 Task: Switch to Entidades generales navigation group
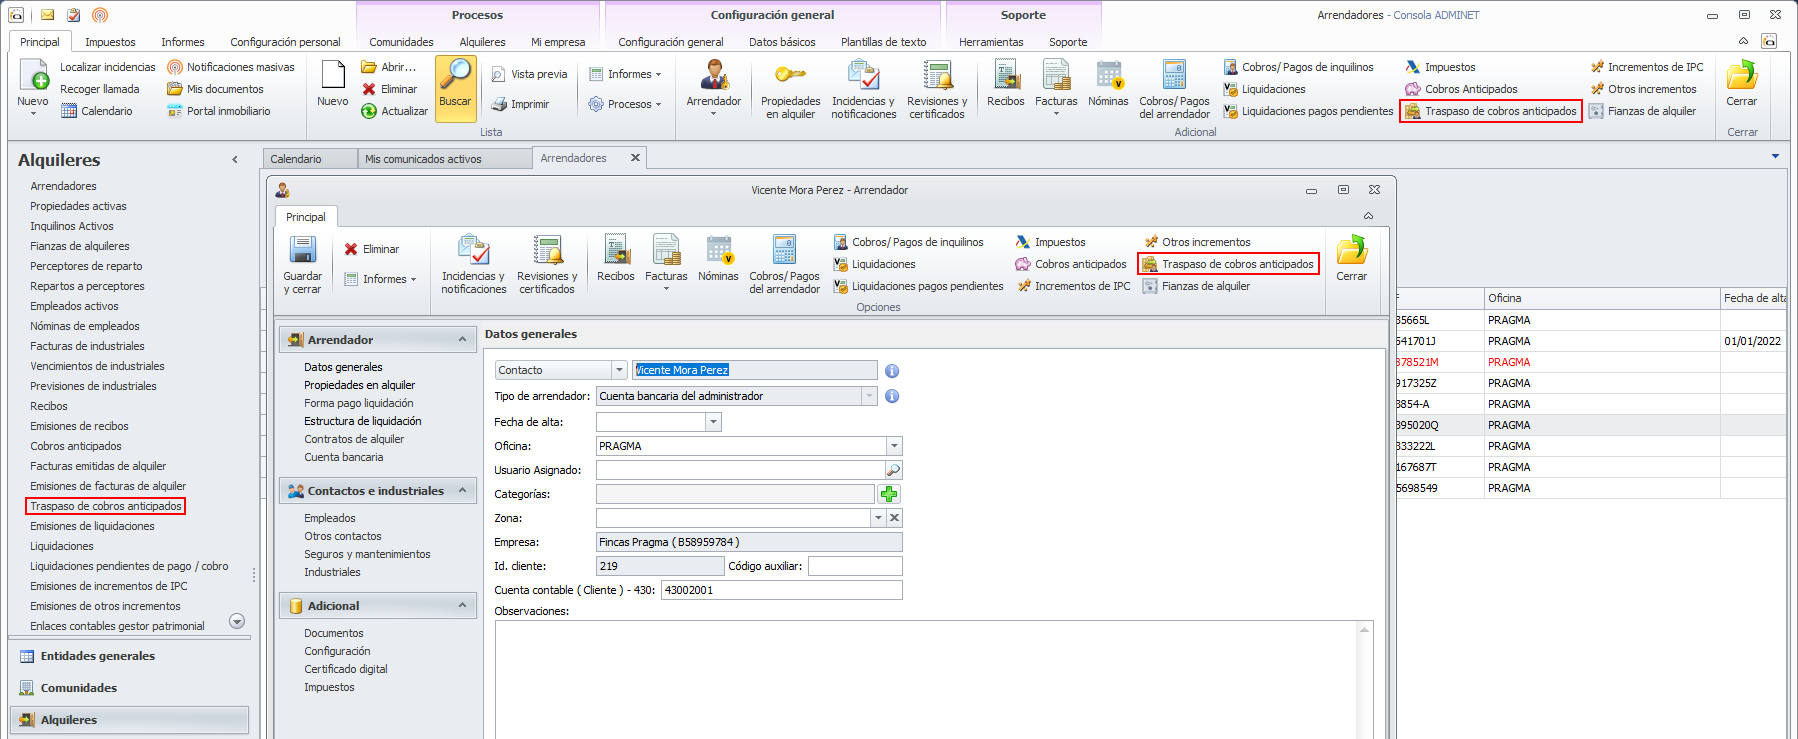pos(129,656)
